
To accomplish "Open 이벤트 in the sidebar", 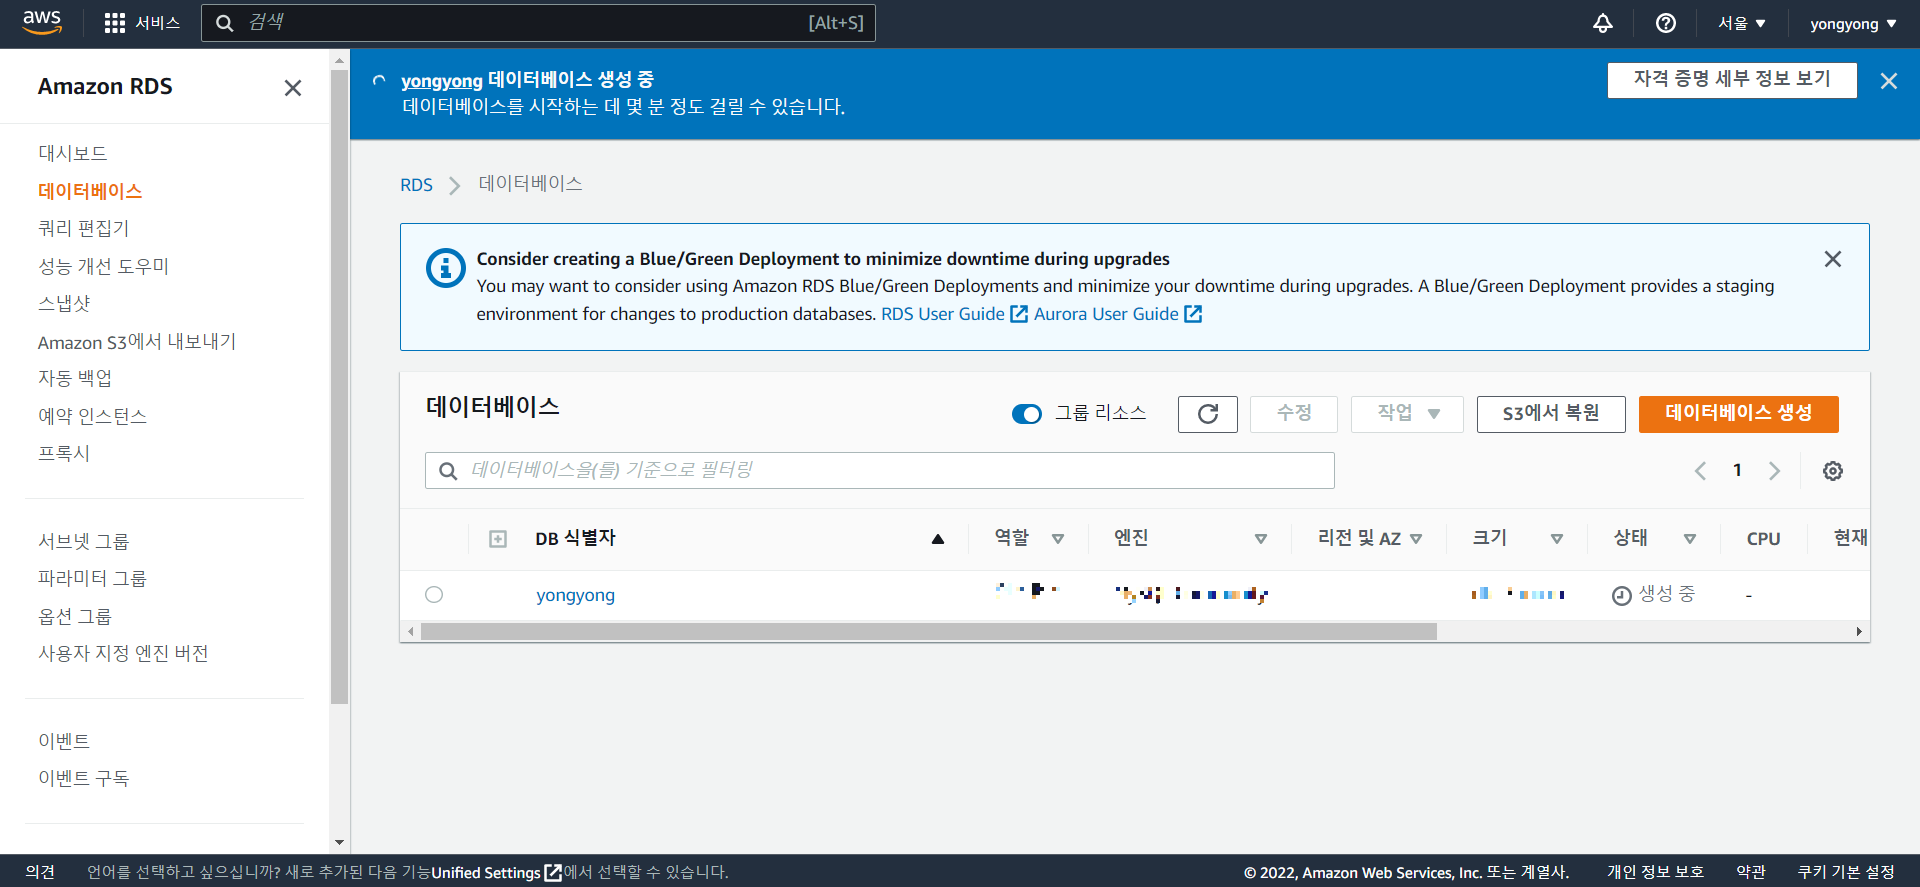I will pos(64,741).
